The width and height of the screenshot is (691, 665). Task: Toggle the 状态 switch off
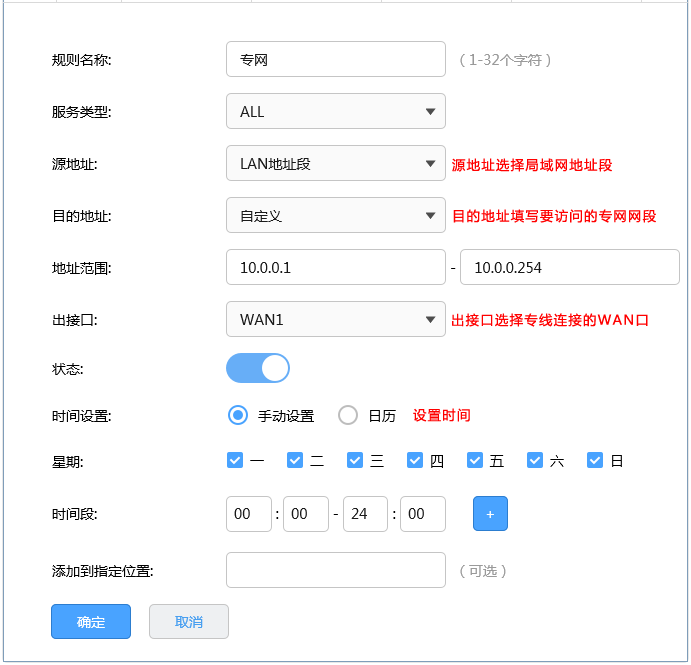tap(258, 368)
